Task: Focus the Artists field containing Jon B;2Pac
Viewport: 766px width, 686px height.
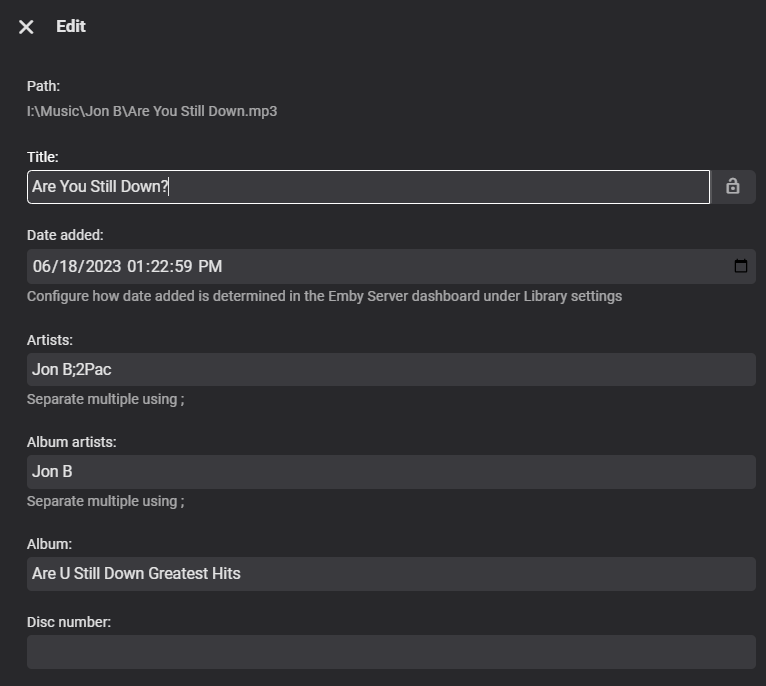Action: (x=391, y=369)
